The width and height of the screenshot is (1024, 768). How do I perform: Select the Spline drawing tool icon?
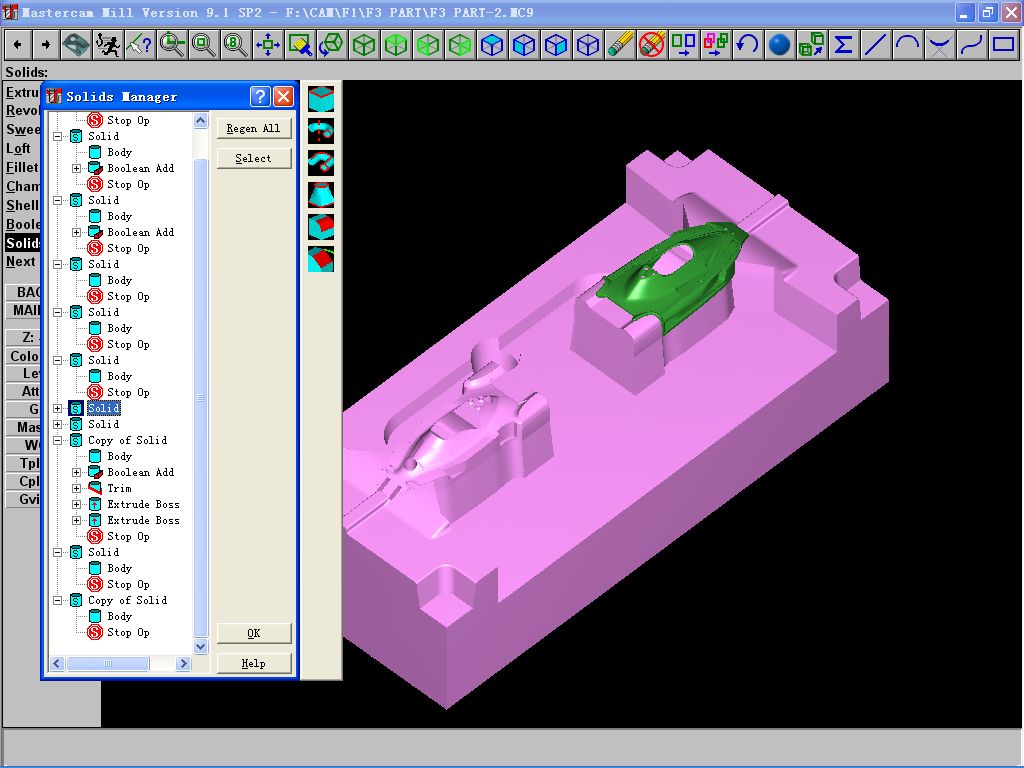(x=972, y=44)
